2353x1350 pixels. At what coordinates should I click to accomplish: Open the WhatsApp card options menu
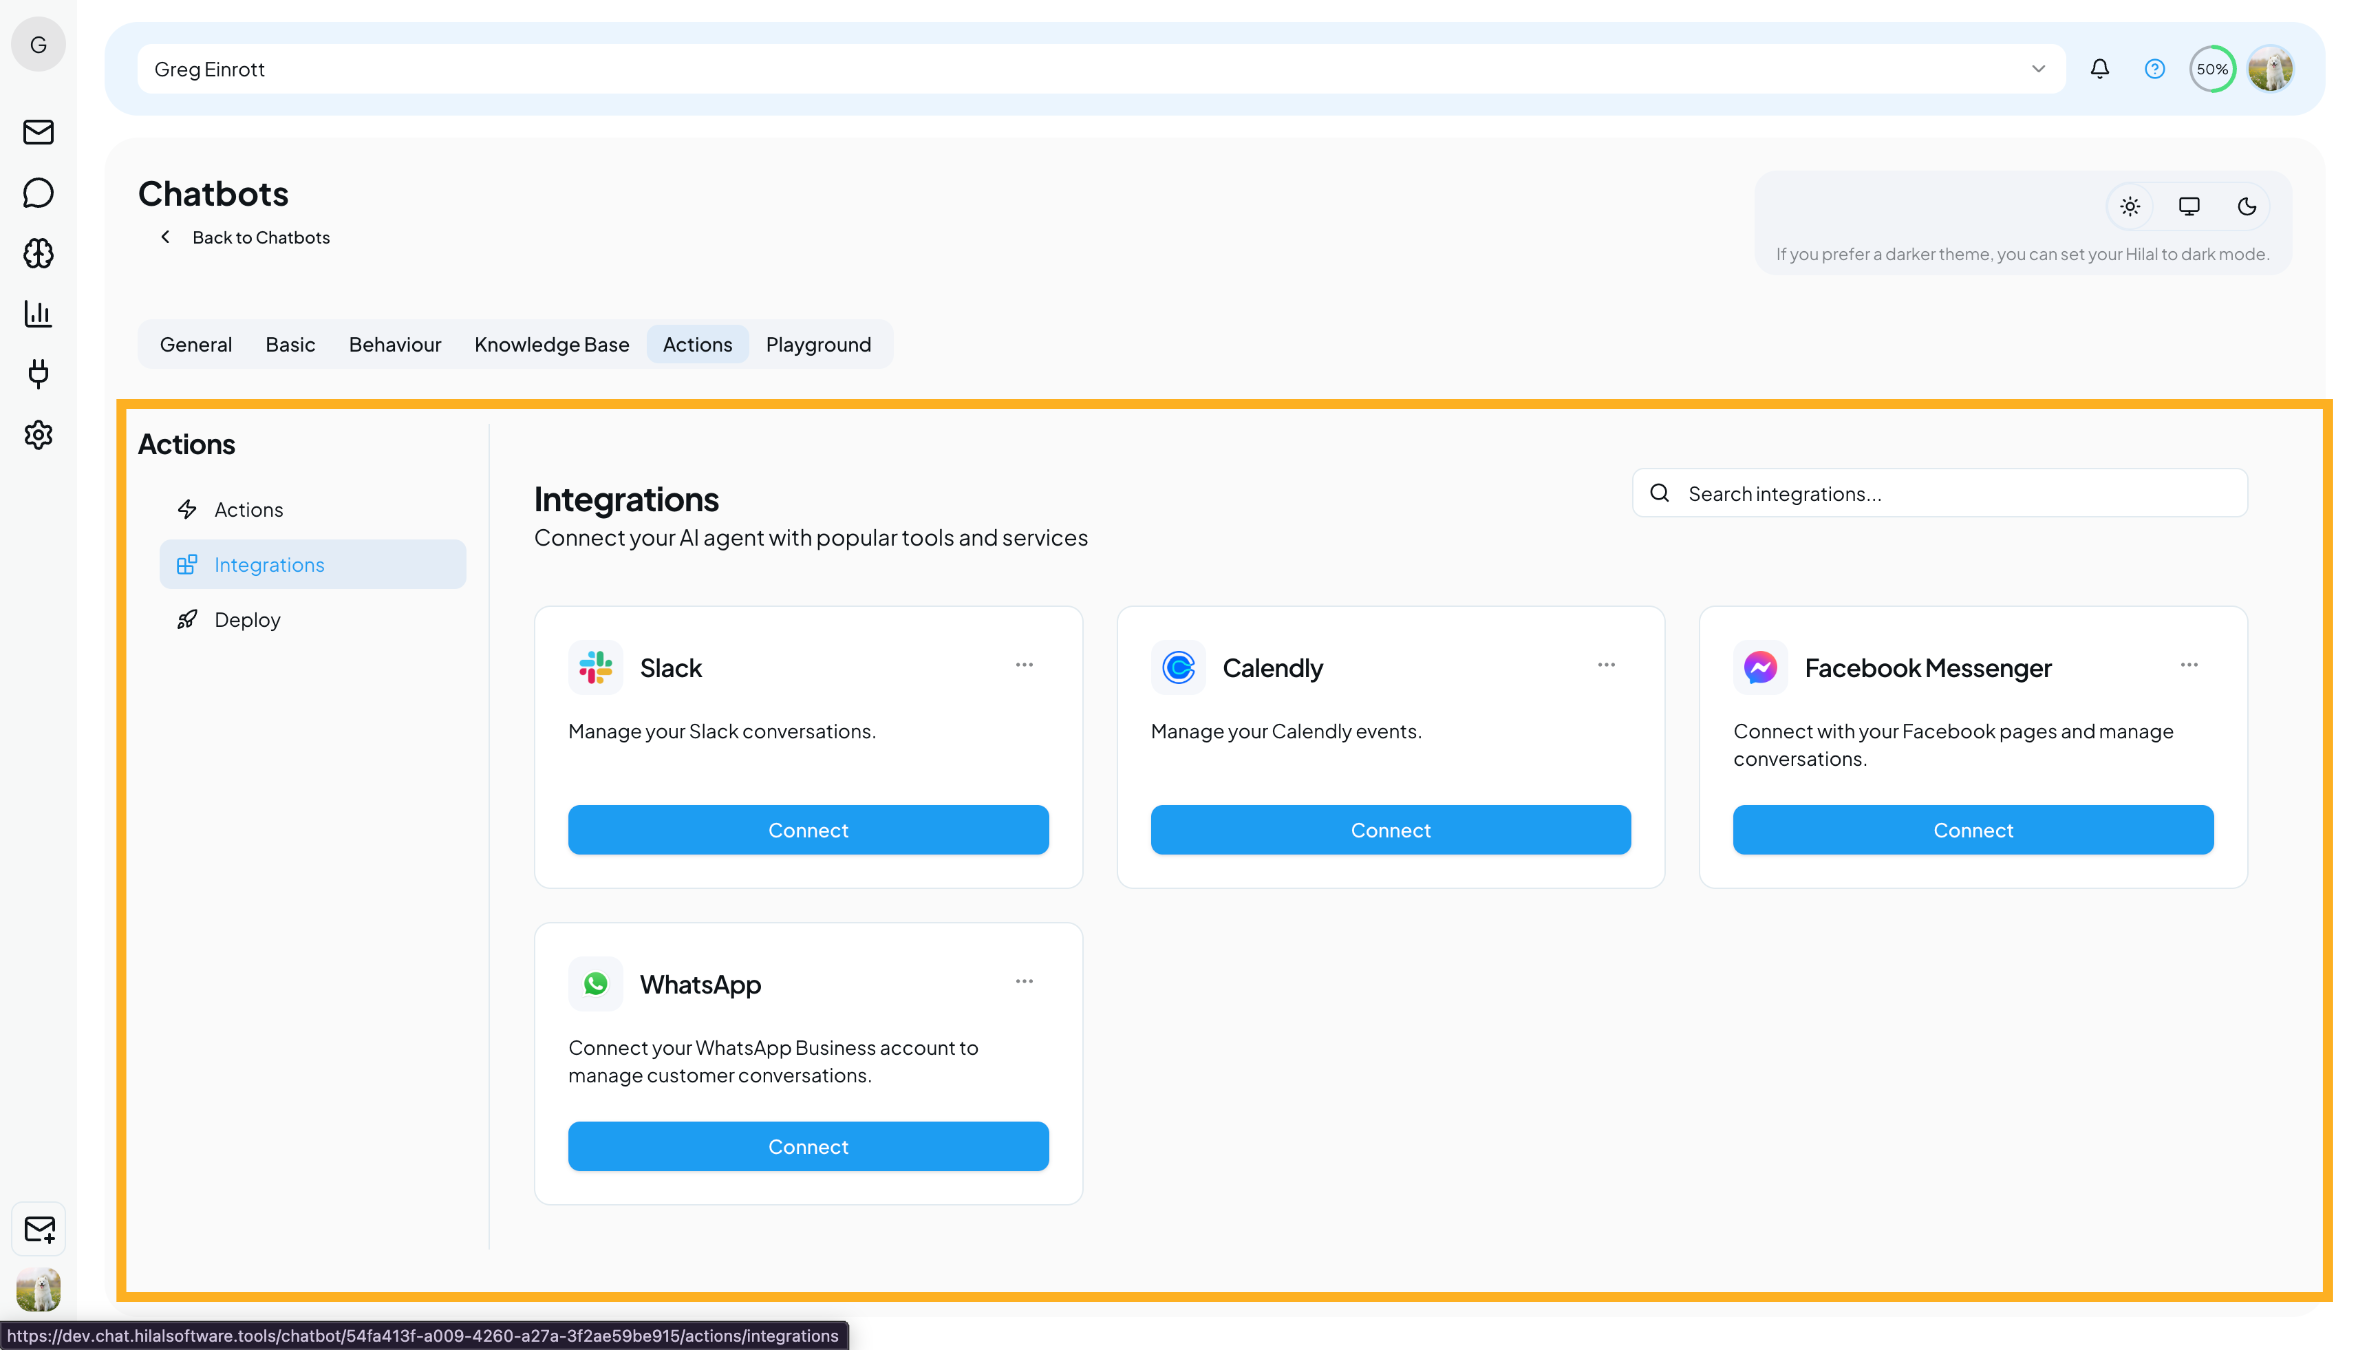(1024, 981)
